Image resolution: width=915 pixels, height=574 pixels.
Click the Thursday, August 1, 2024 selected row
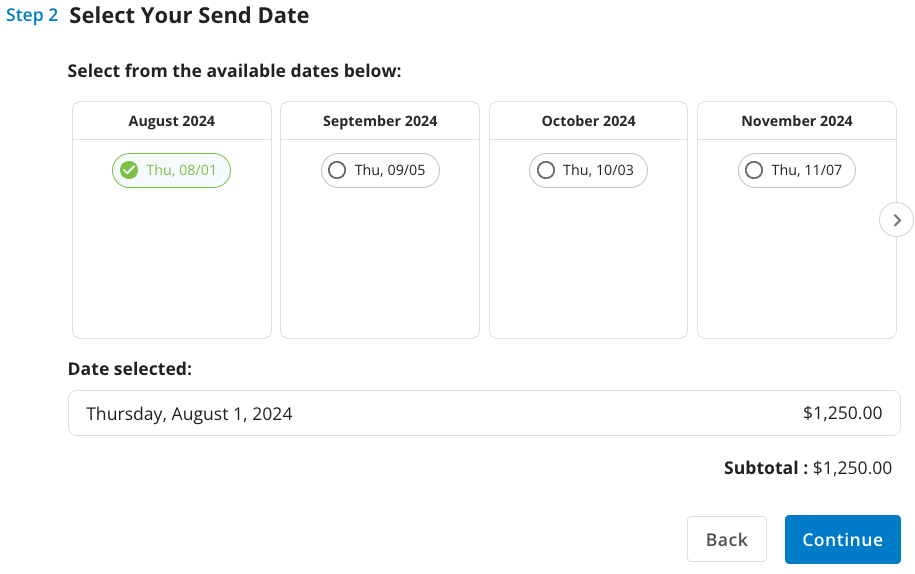point(484,413)
